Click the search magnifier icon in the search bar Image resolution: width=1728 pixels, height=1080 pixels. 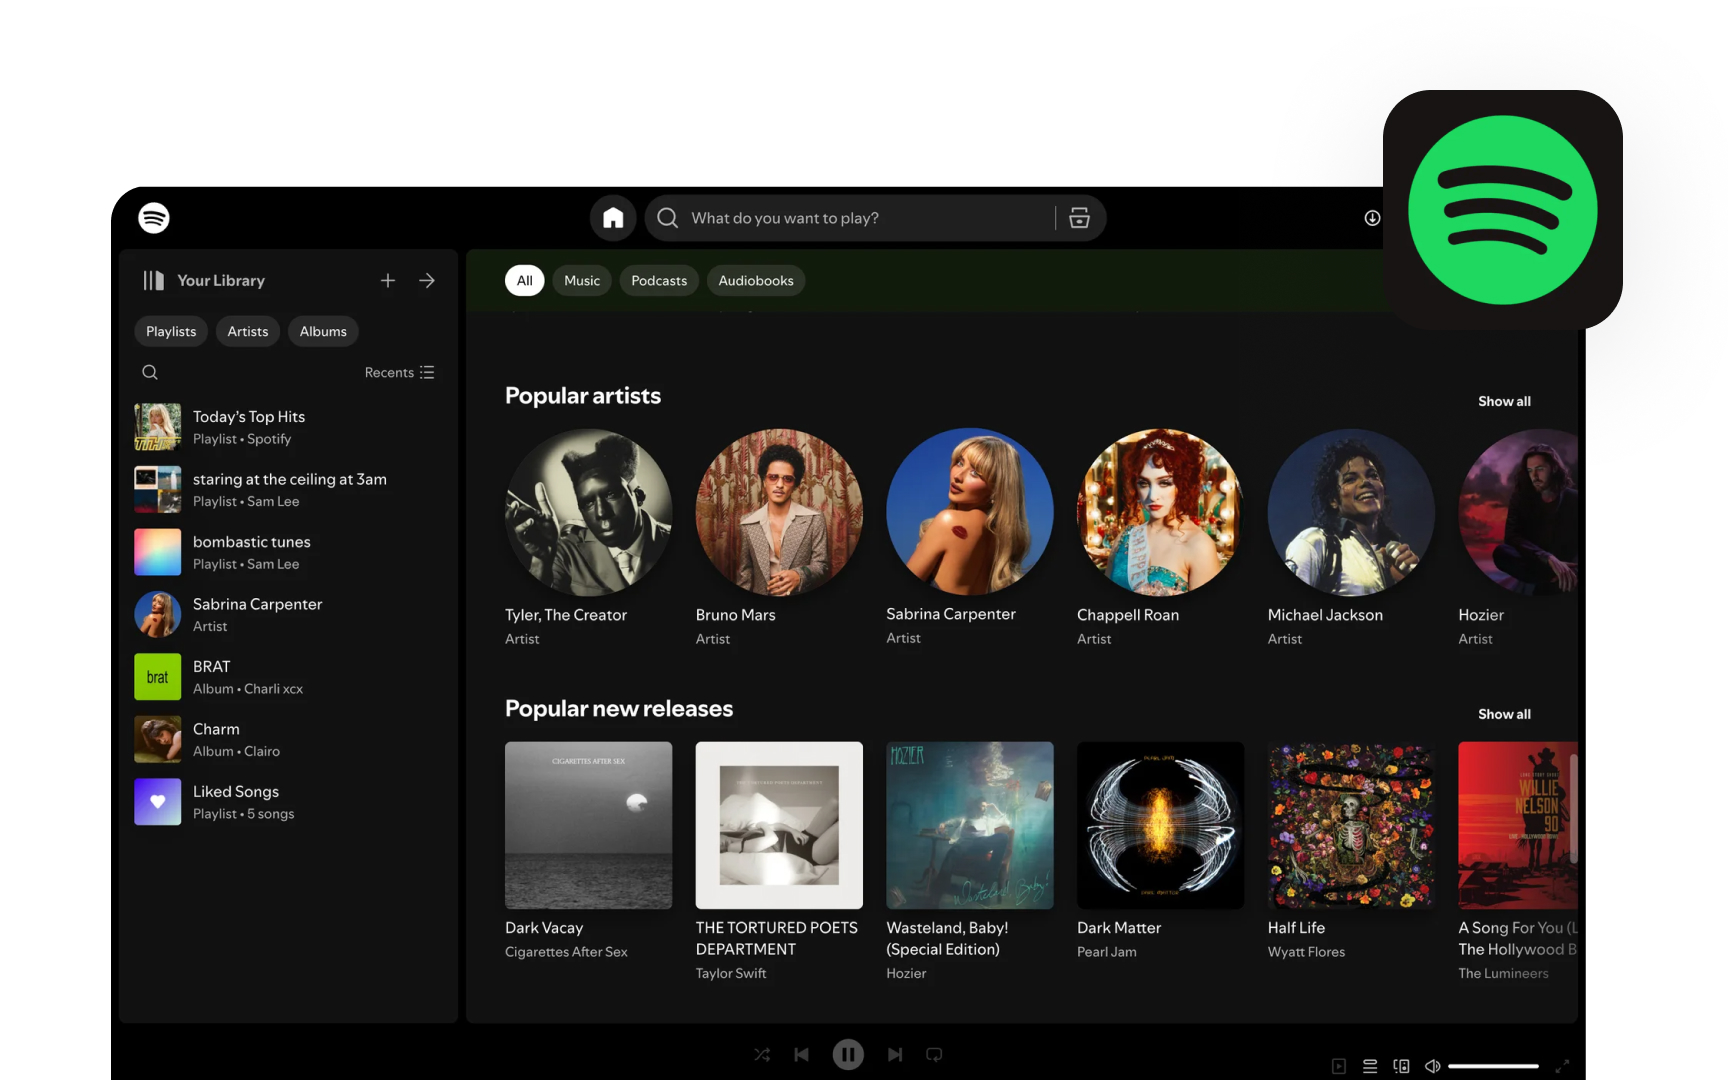[668, 218]
